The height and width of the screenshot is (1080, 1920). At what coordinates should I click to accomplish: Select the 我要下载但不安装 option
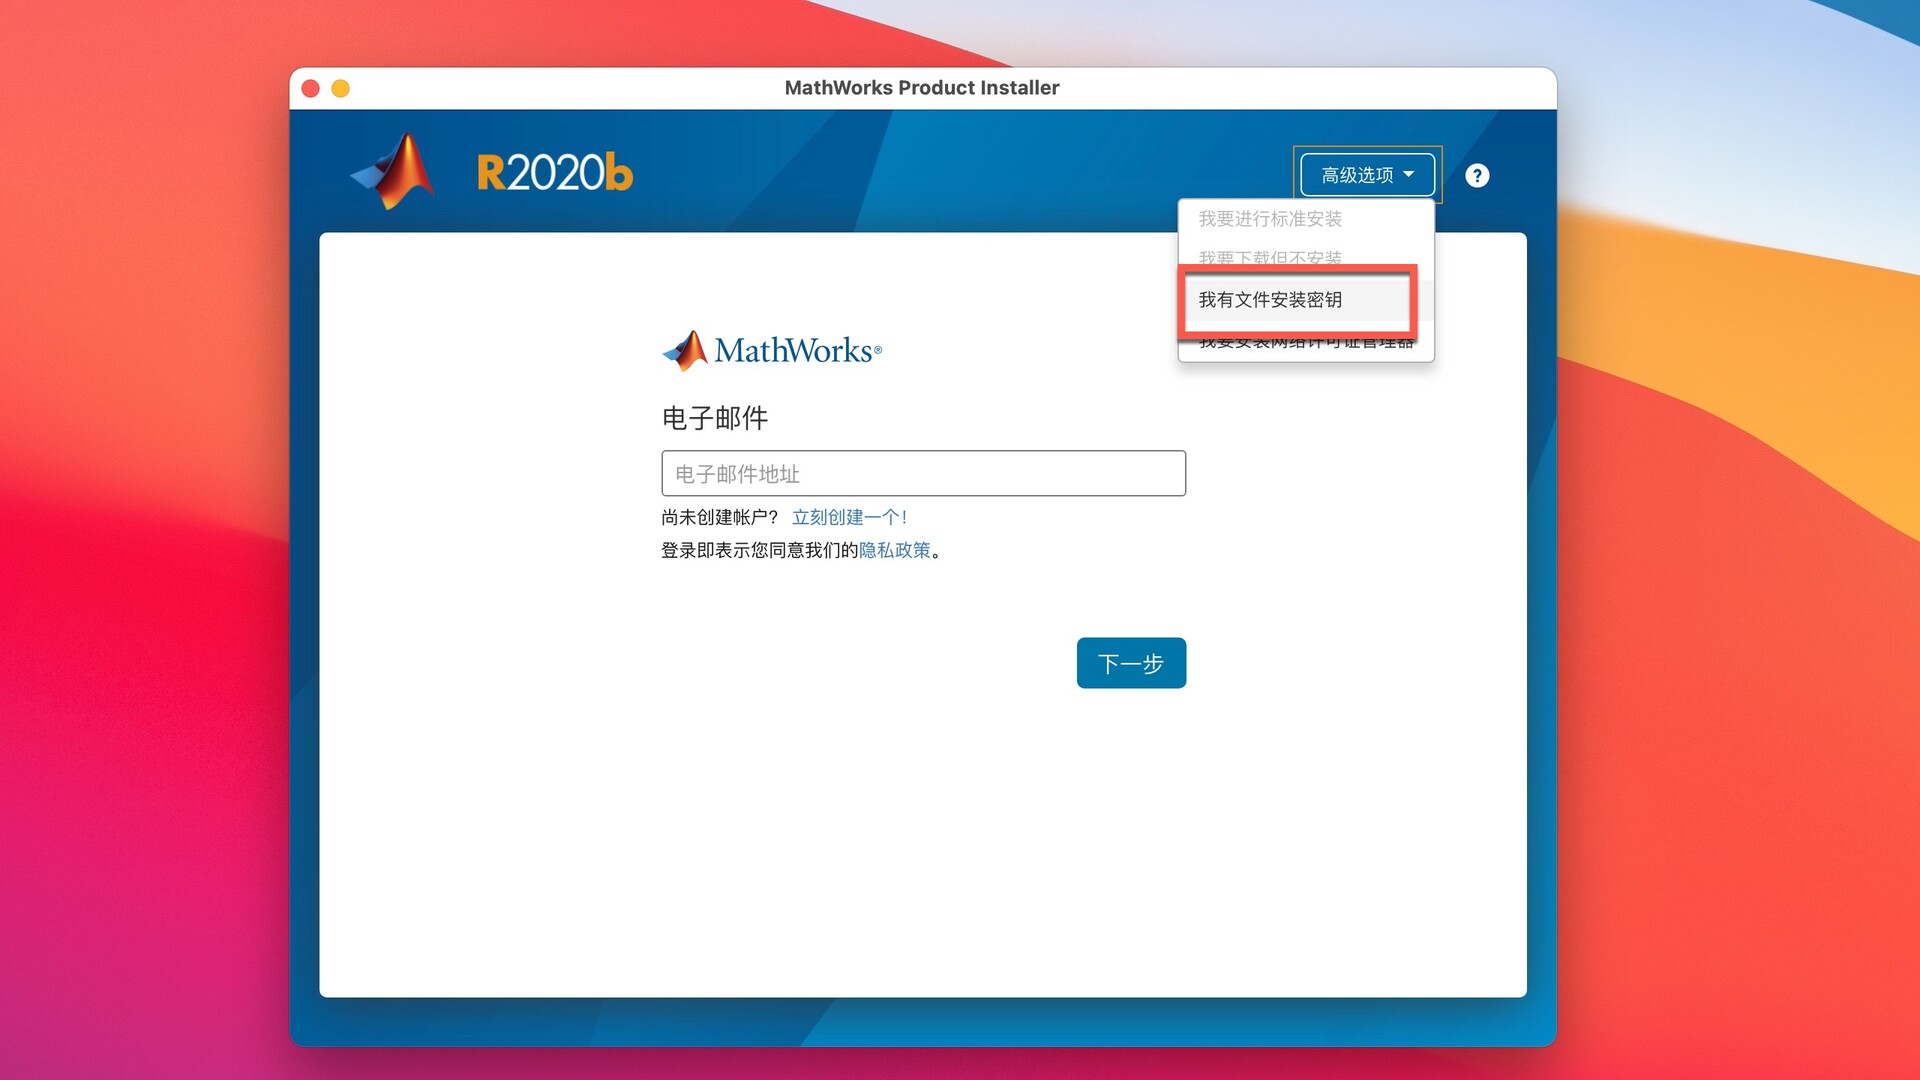tap(1270, 258)
